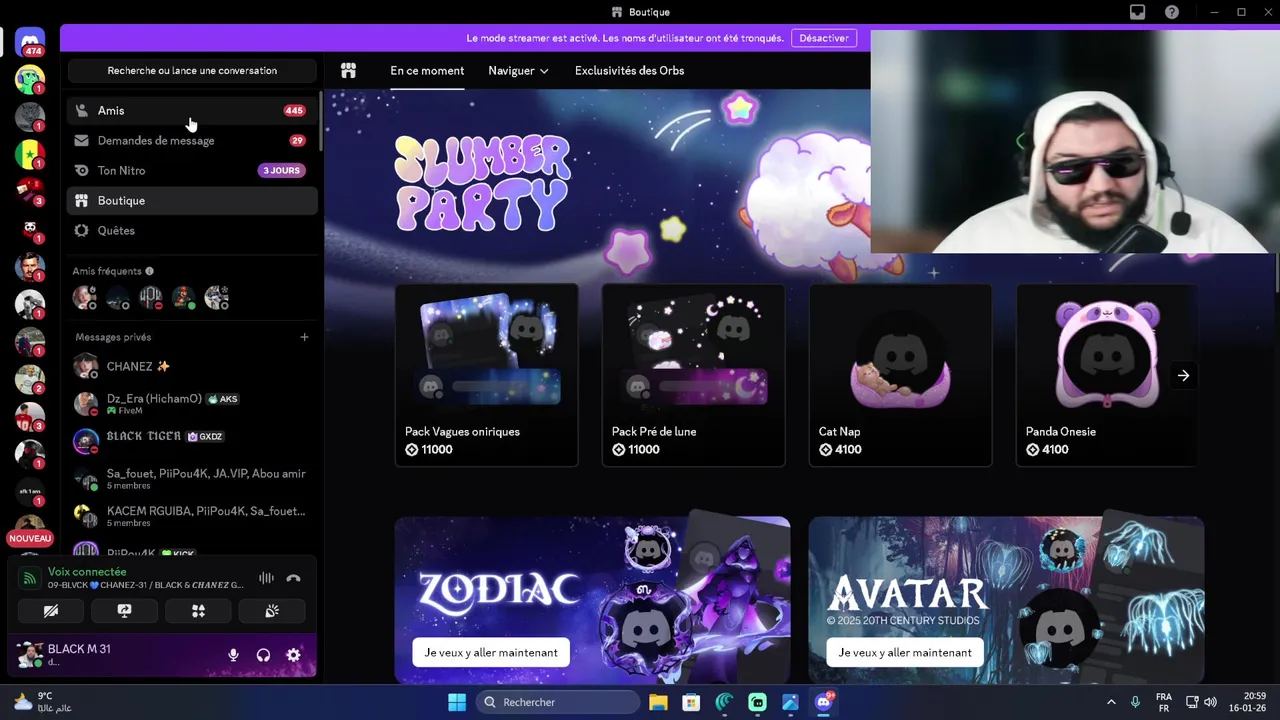Image resolution: width=1280 pixels, height=720 pixels.
Task: Open Ton Nitro page
Action: coord(192,171)
